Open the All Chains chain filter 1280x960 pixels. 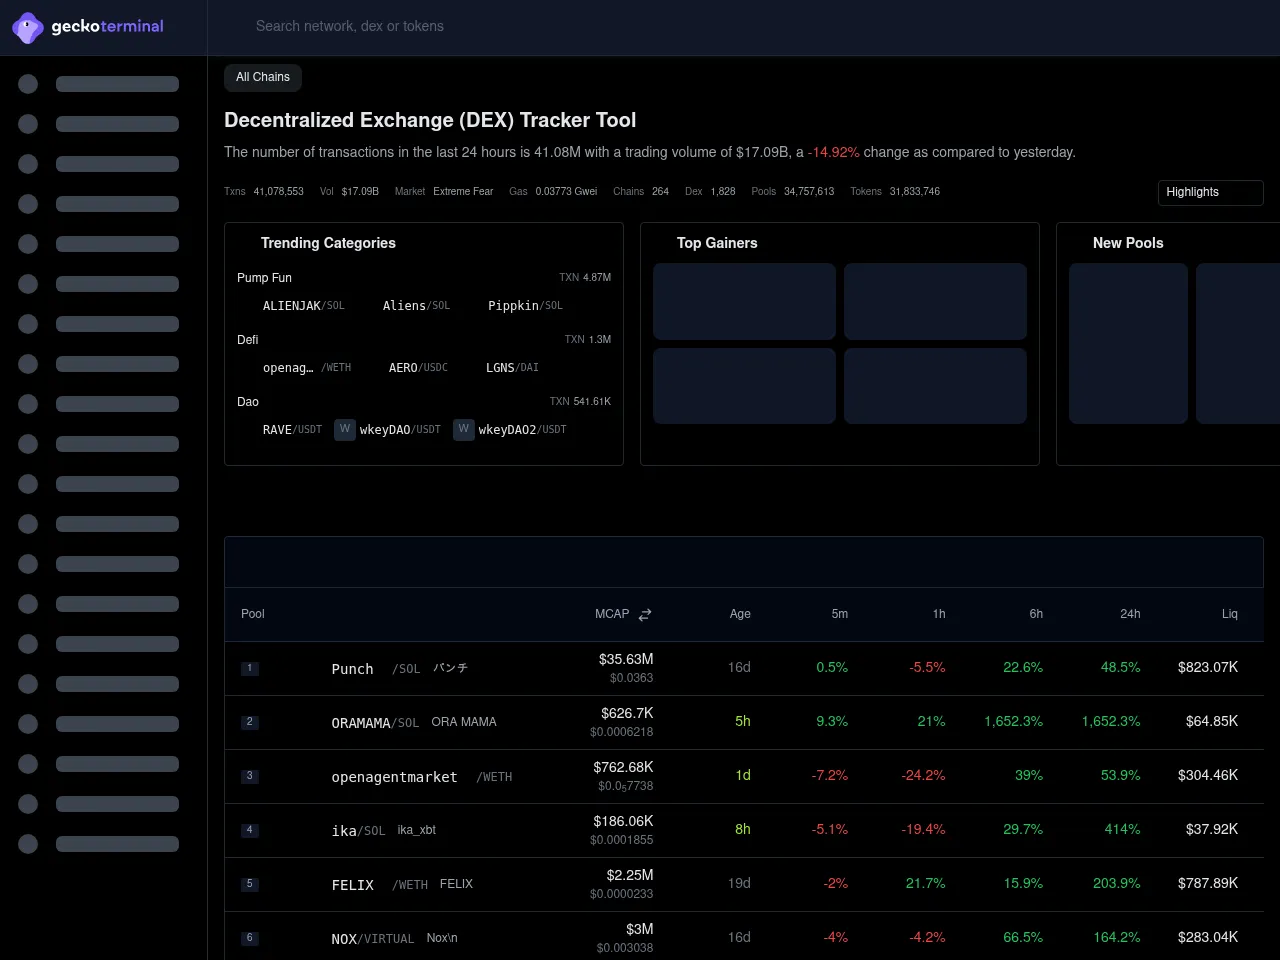(x=262, y=77)
